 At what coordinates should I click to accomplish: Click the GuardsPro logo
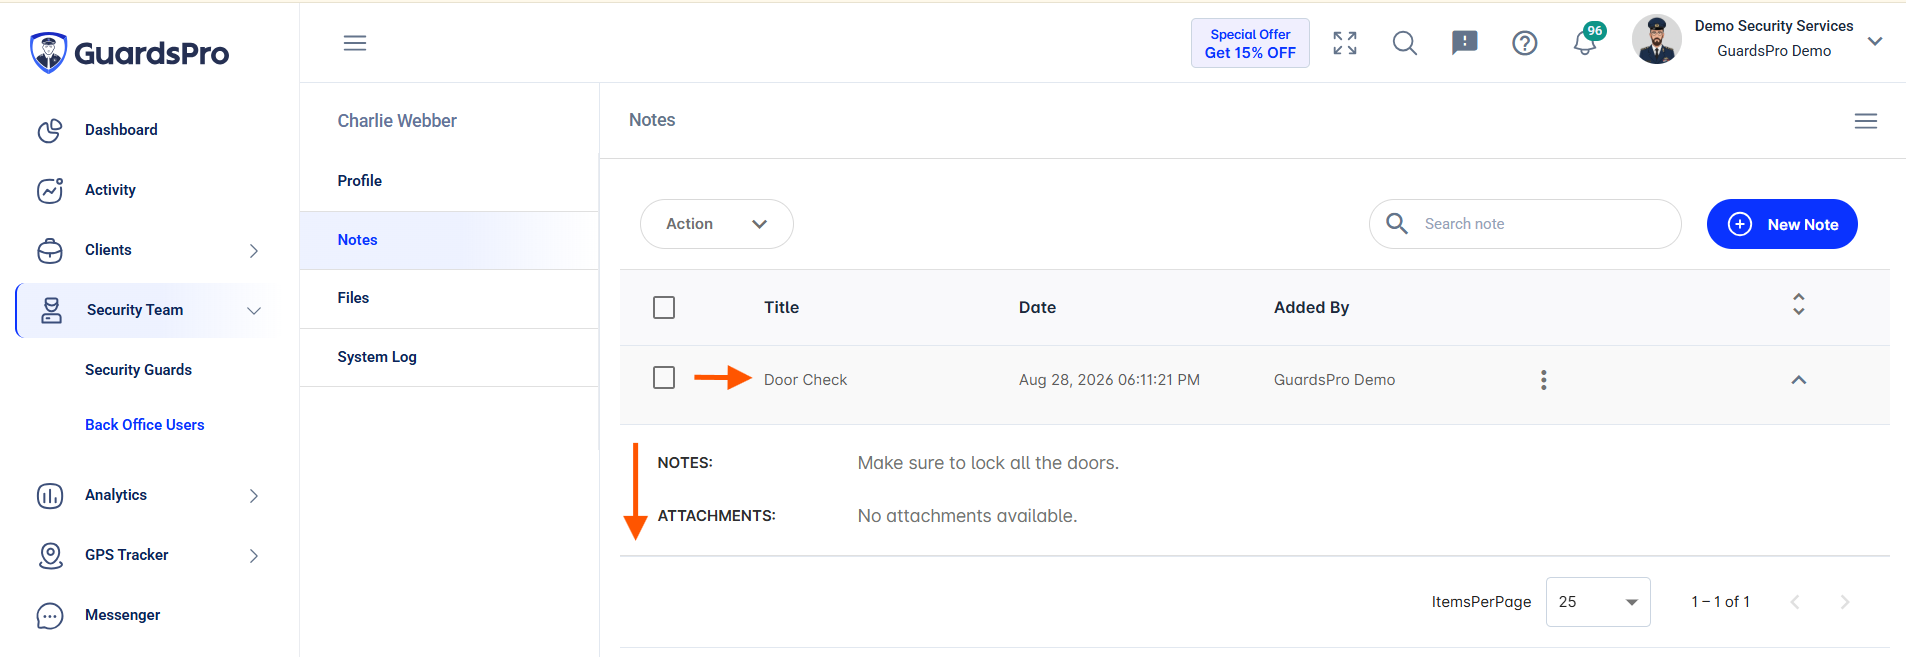[x=129, y=52]
